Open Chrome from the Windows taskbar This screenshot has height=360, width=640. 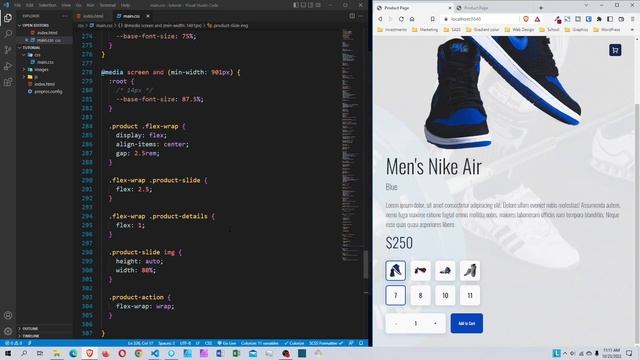point(138,353)
